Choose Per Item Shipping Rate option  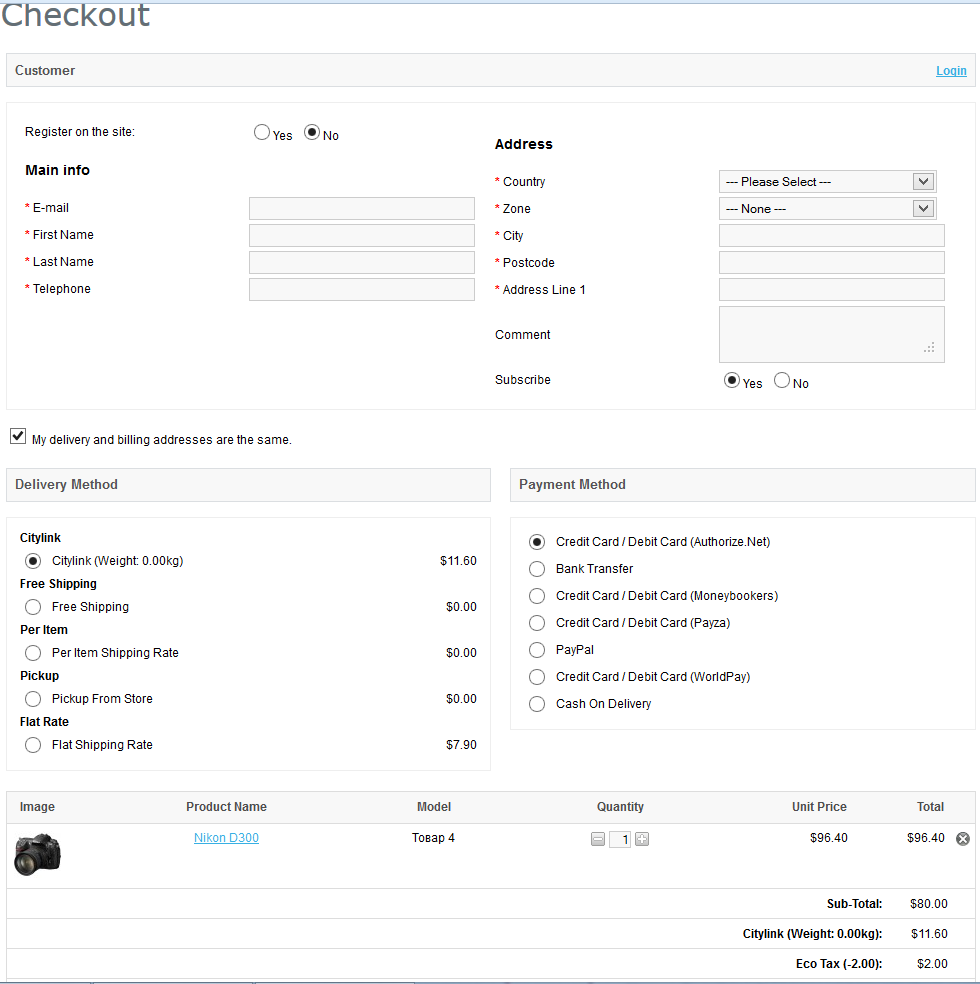33,653
